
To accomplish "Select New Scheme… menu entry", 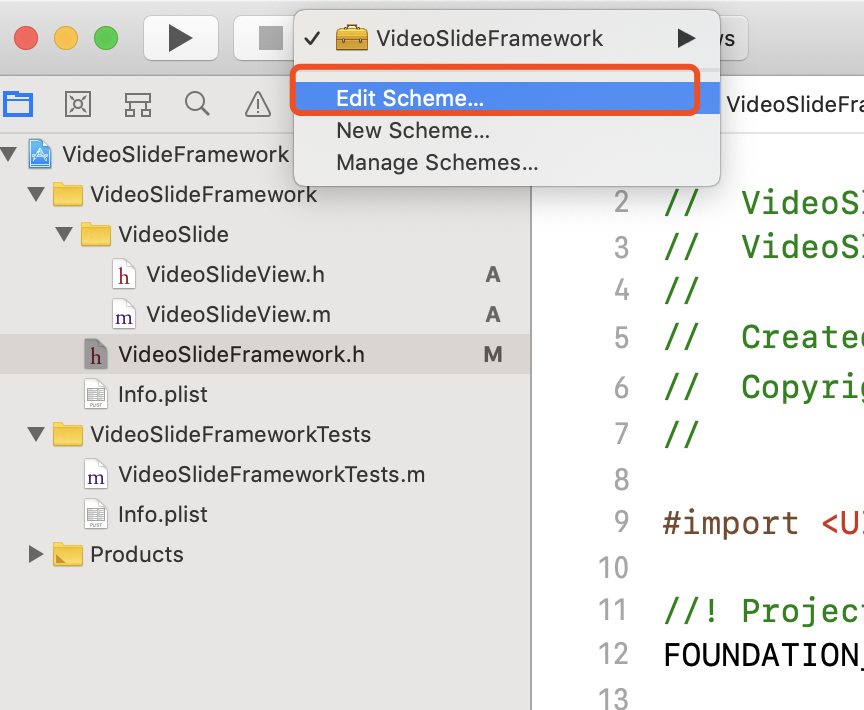I will click(507, 131).
